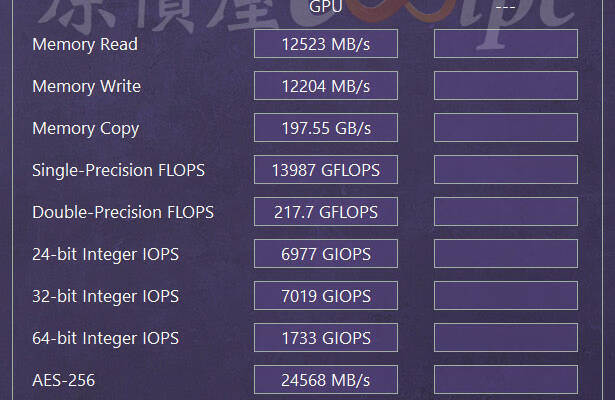615x400 pixels.
Task: Select the AES-256 24568 MB/s result box
Action: coord(326,379)
